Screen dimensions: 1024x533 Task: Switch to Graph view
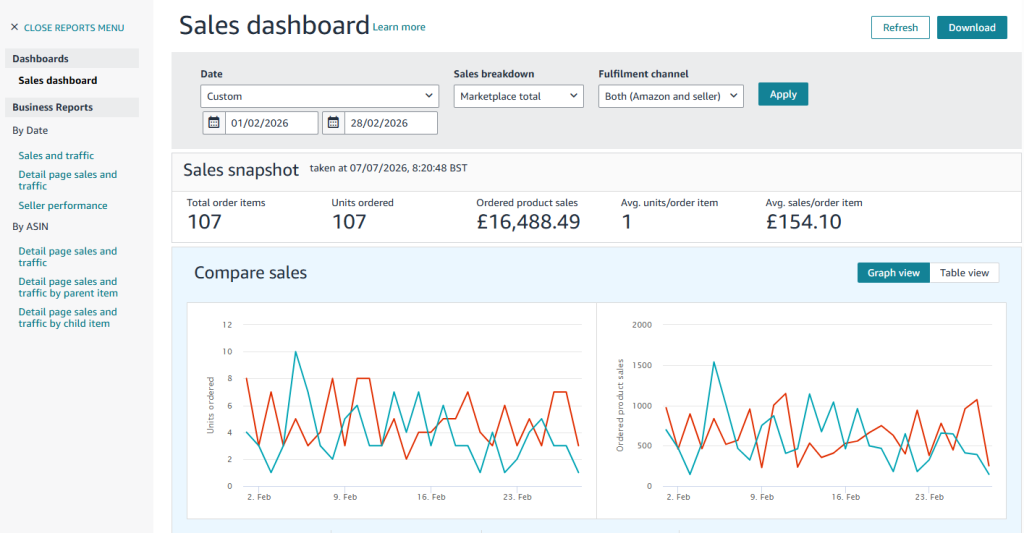[893, 273]
